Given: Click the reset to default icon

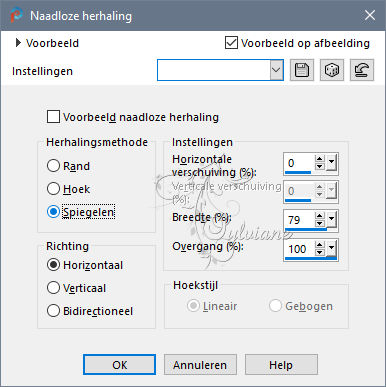Looking at the screenshot, I should point(362,70).
